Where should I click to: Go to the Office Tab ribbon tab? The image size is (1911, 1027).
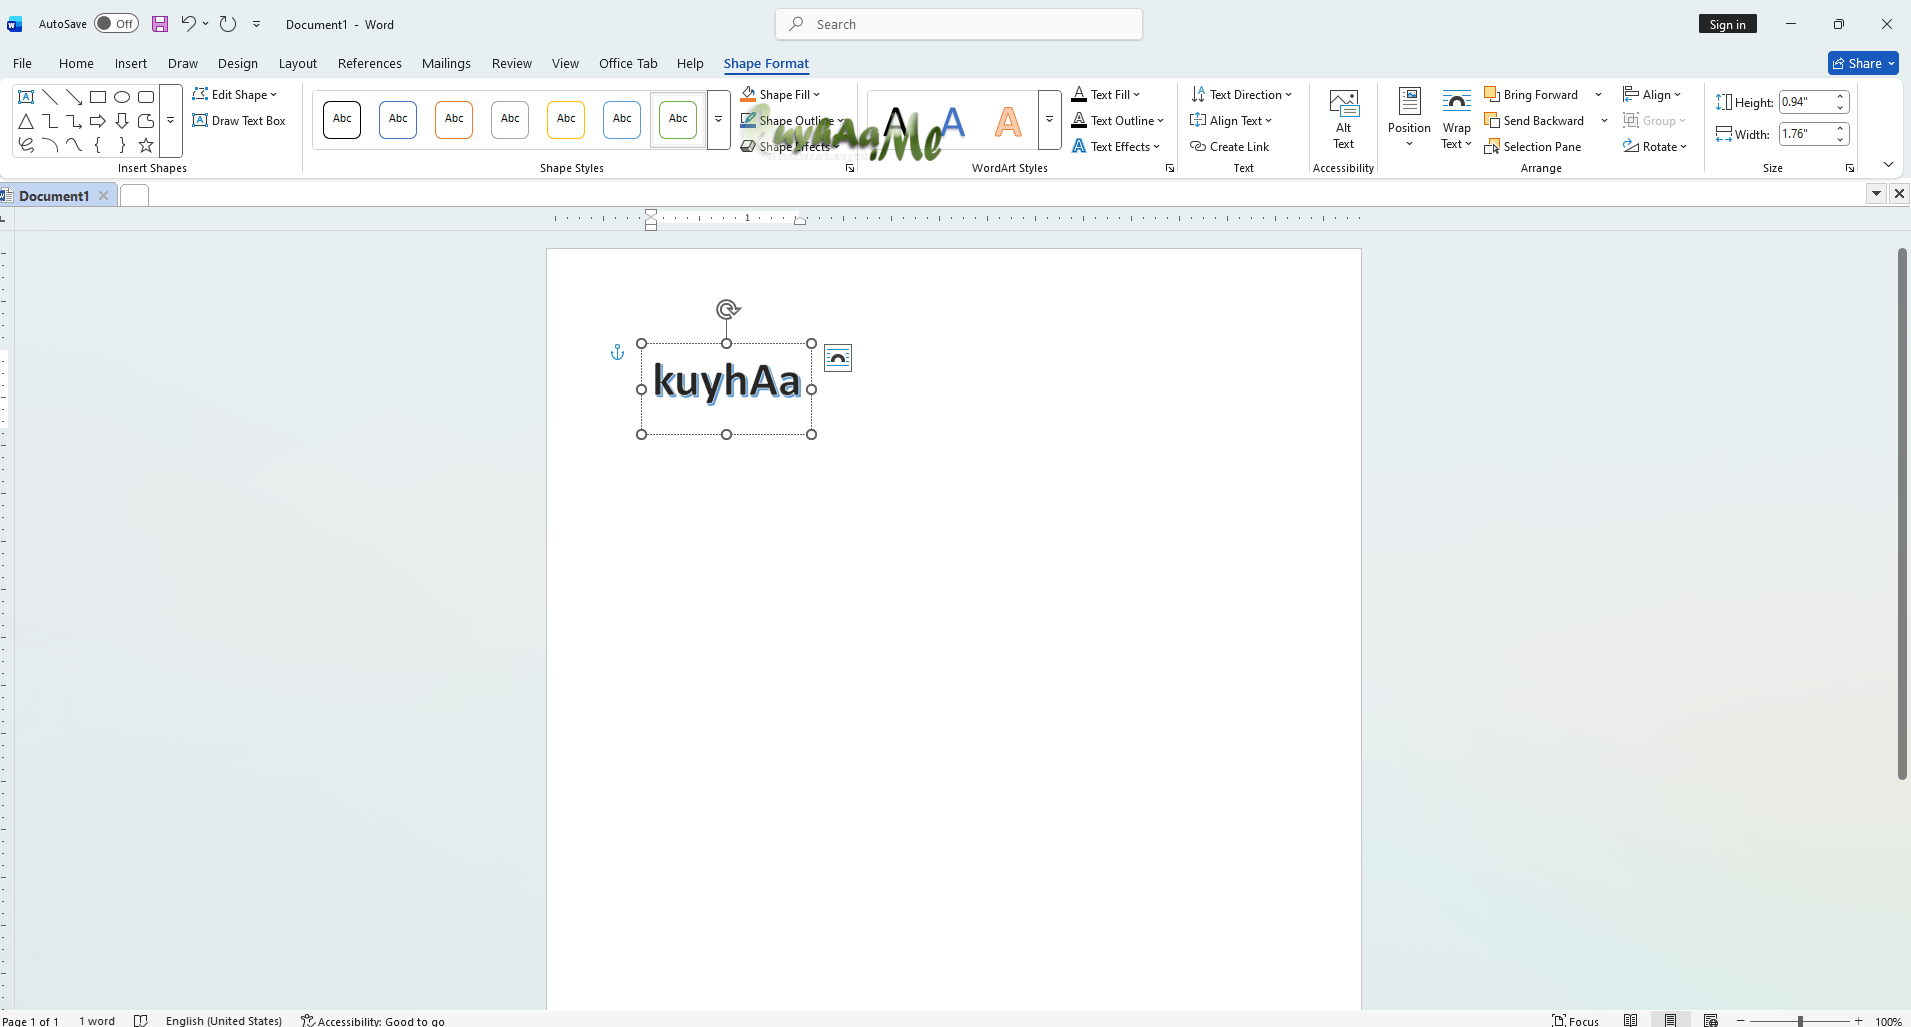click(x=628, y=63)
